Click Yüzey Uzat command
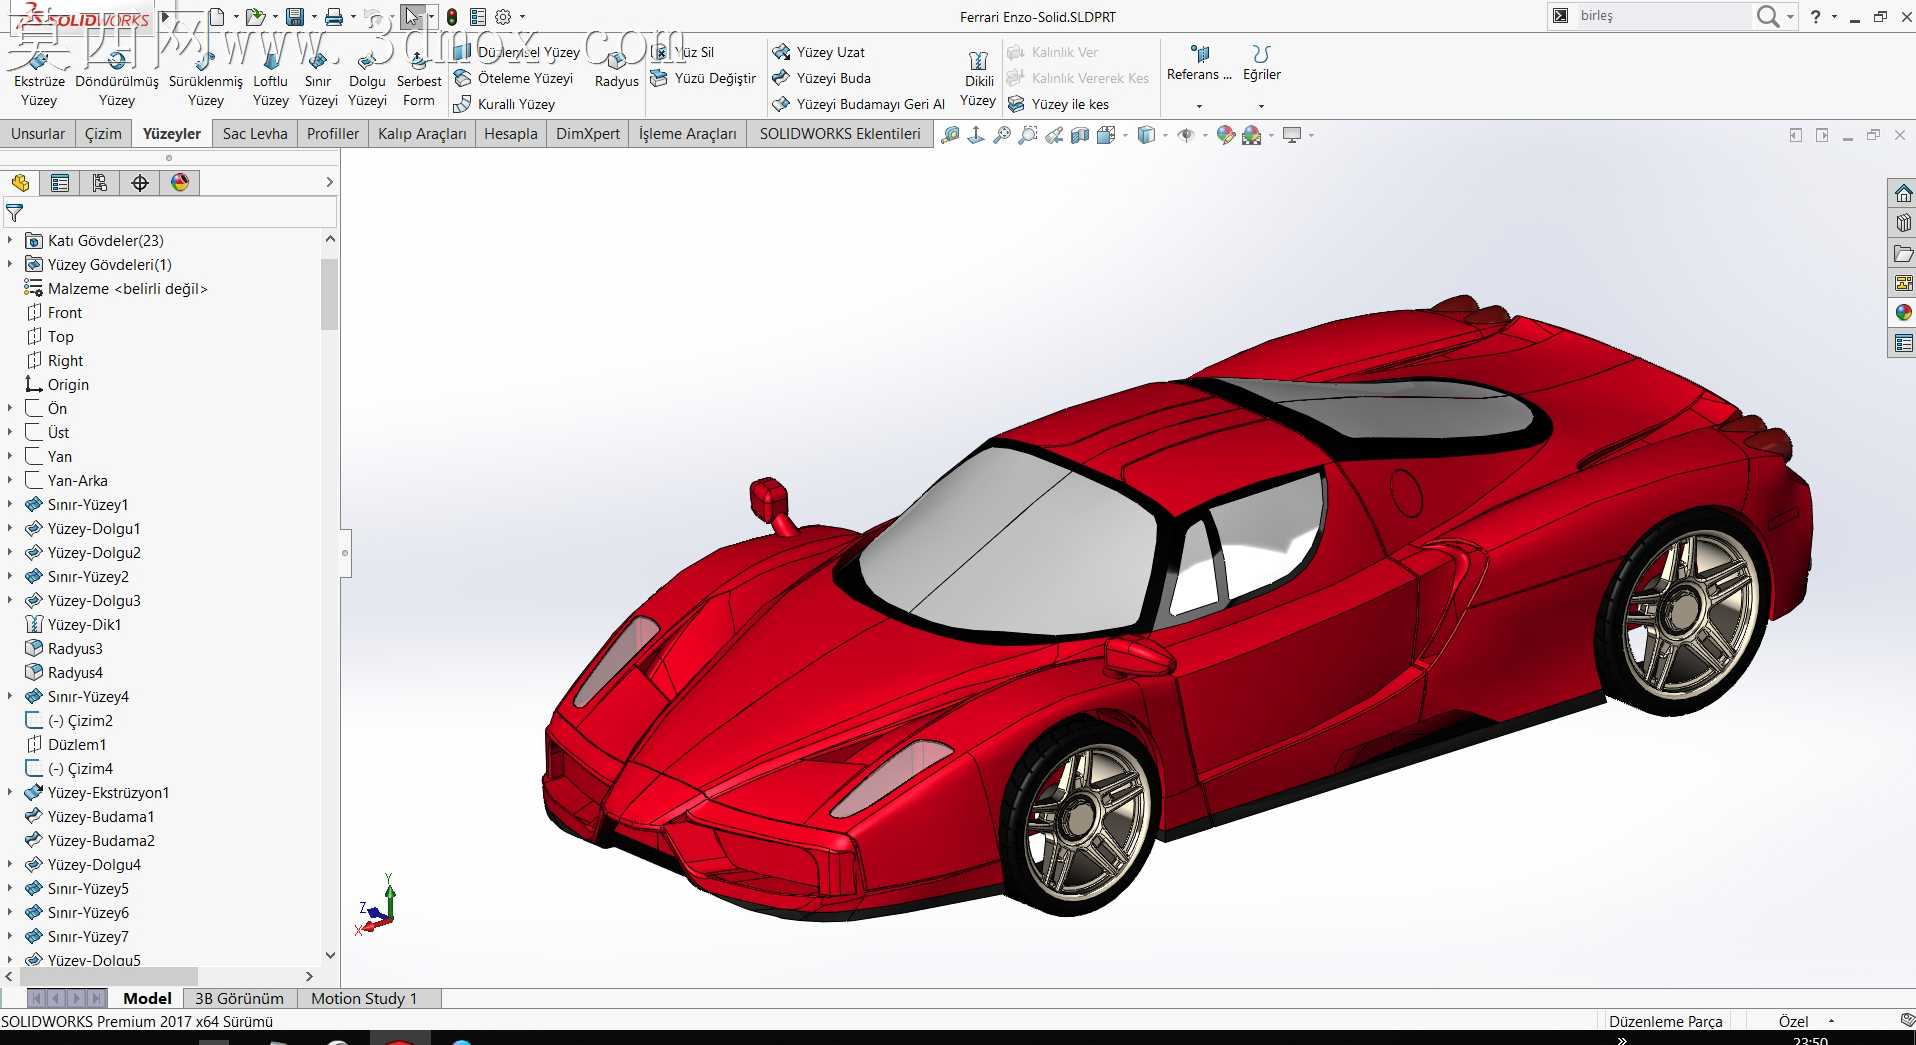Viewport: 1916px width, 1045px height. [x=819, y=52]
